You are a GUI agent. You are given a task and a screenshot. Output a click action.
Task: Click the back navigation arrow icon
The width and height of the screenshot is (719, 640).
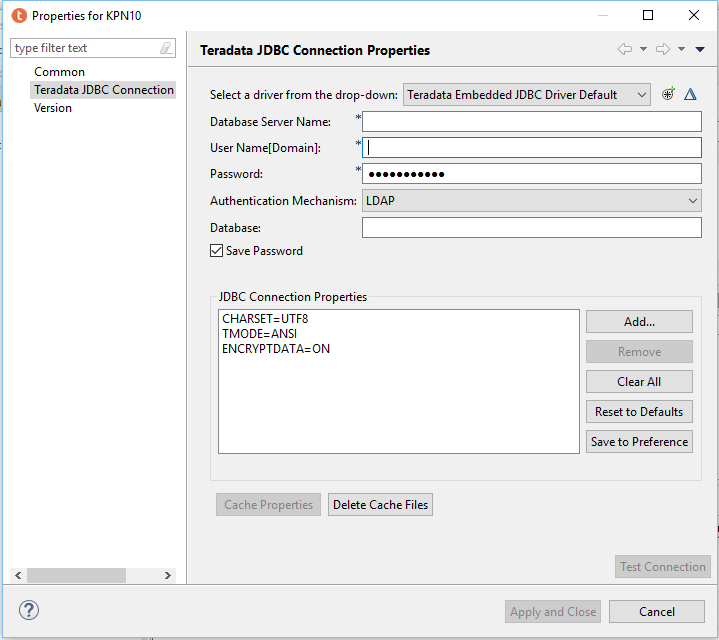625,49
